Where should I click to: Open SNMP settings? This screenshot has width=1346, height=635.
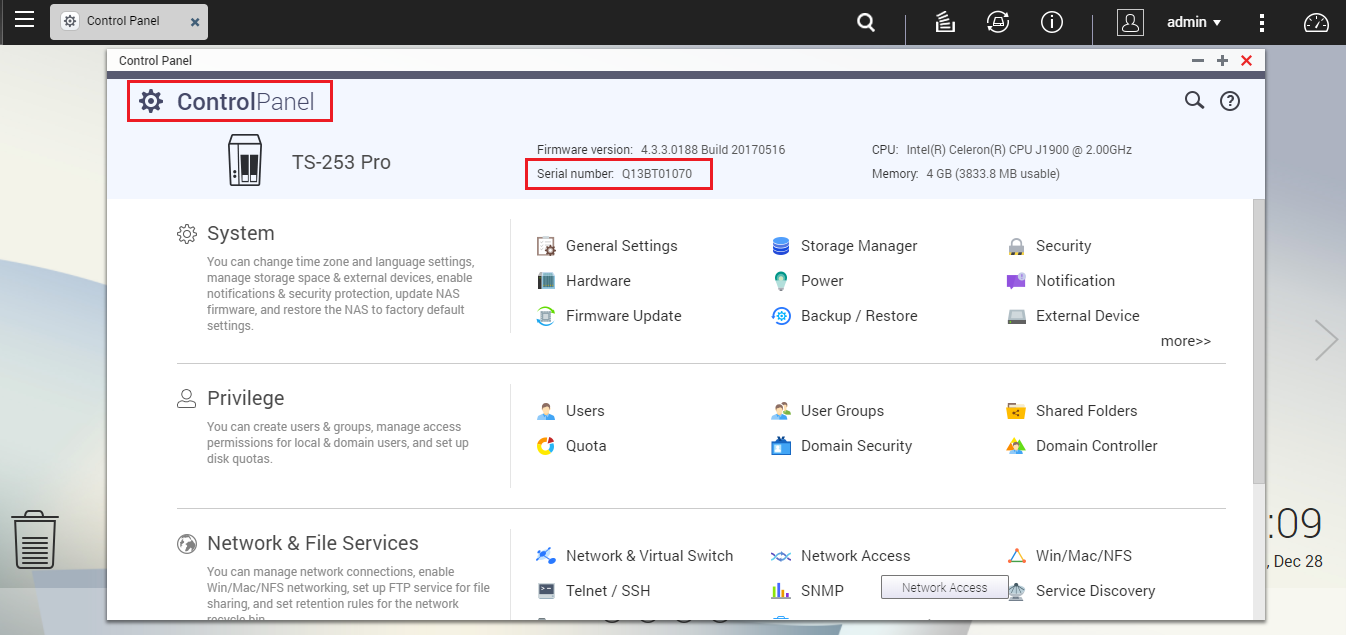coord(808,591)
